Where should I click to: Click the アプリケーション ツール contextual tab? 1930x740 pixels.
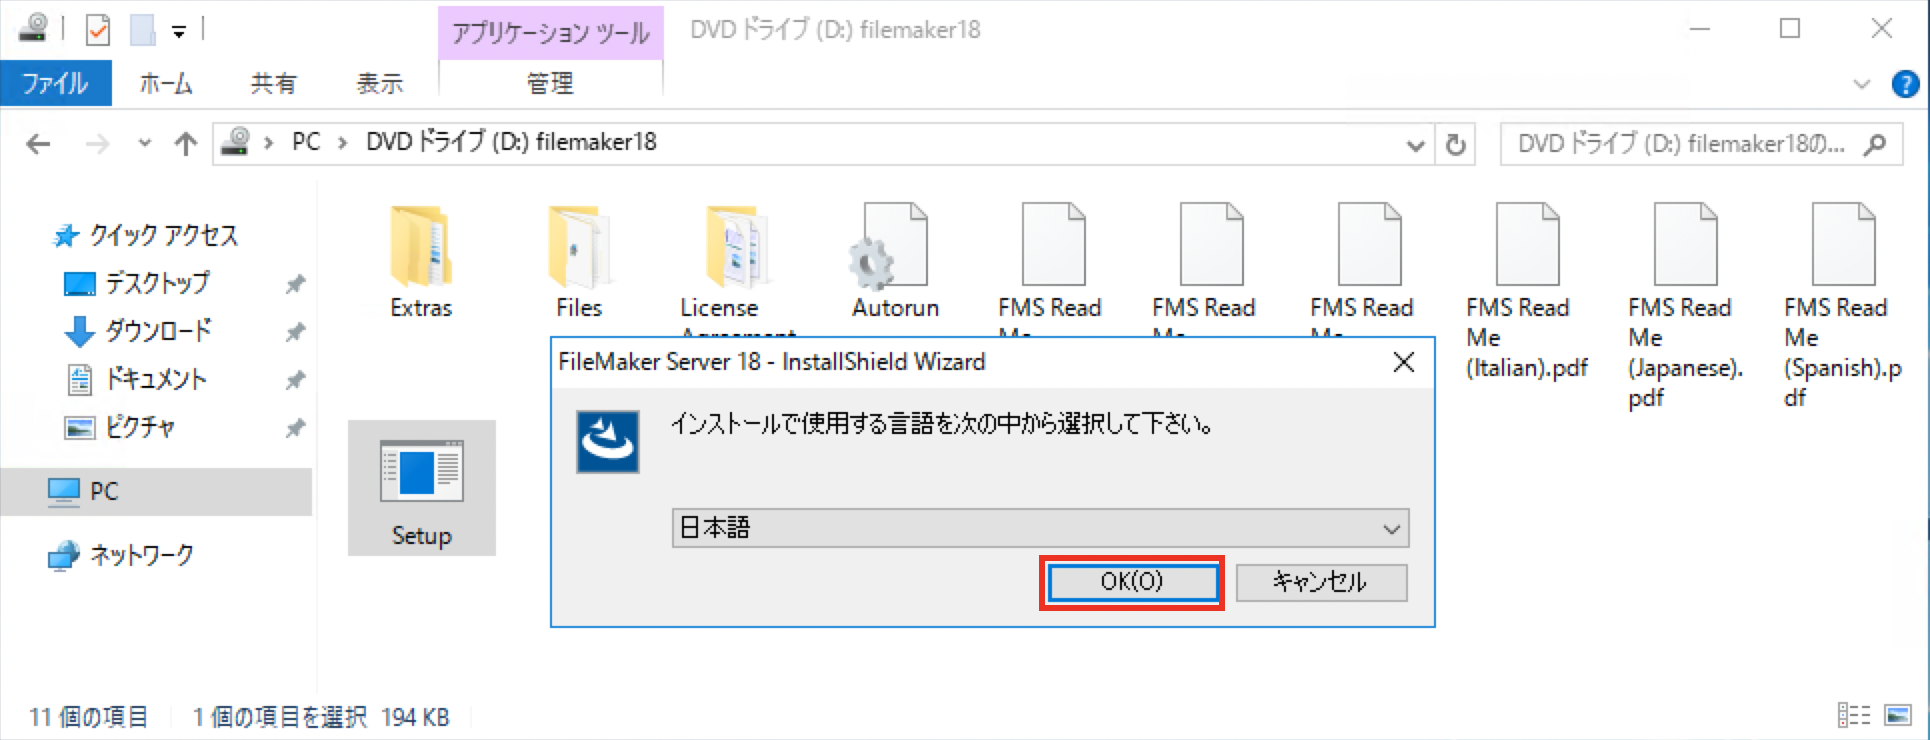550,33
